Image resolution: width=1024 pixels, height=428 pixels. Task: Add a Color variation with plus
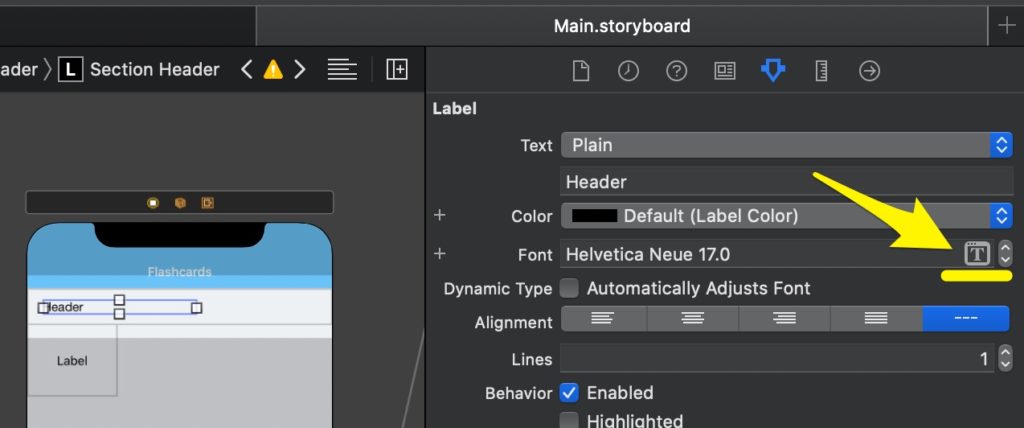tap(440, 215)
